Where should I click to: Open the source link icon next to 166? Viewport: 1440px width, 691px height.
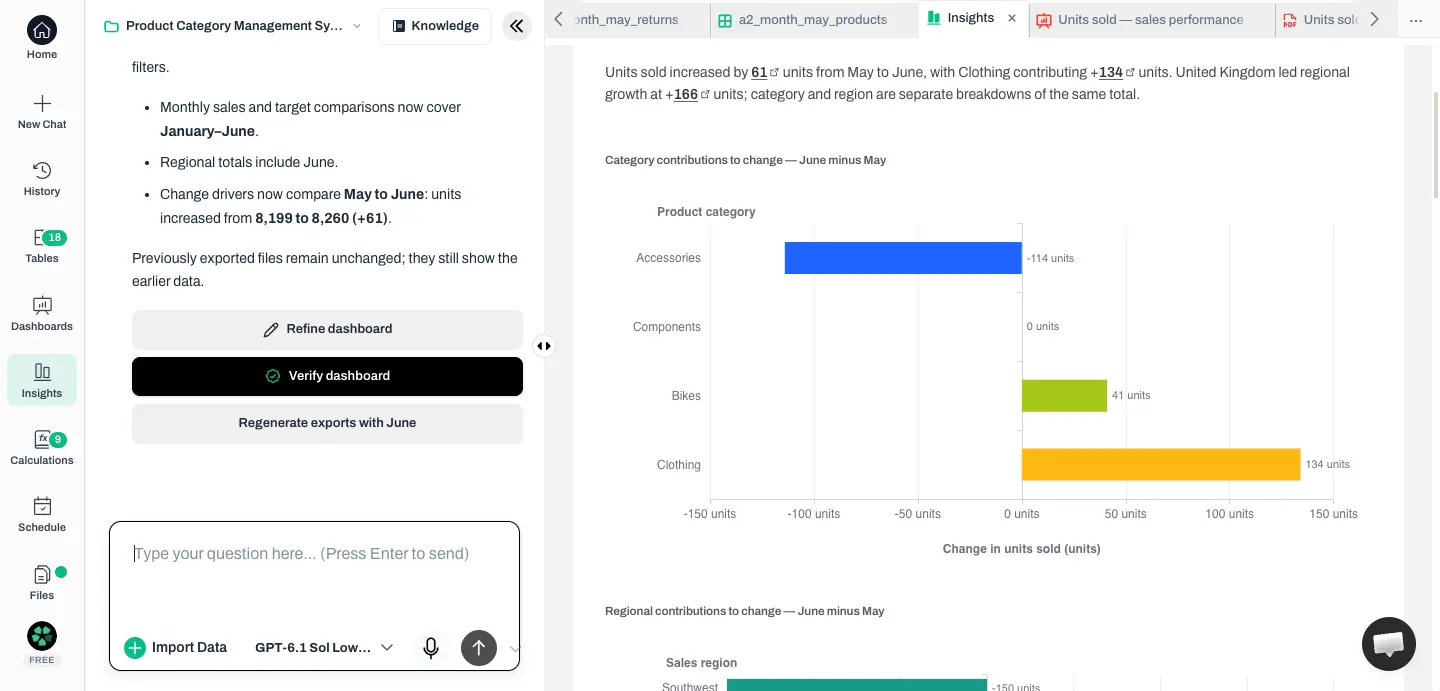point(706,95)
